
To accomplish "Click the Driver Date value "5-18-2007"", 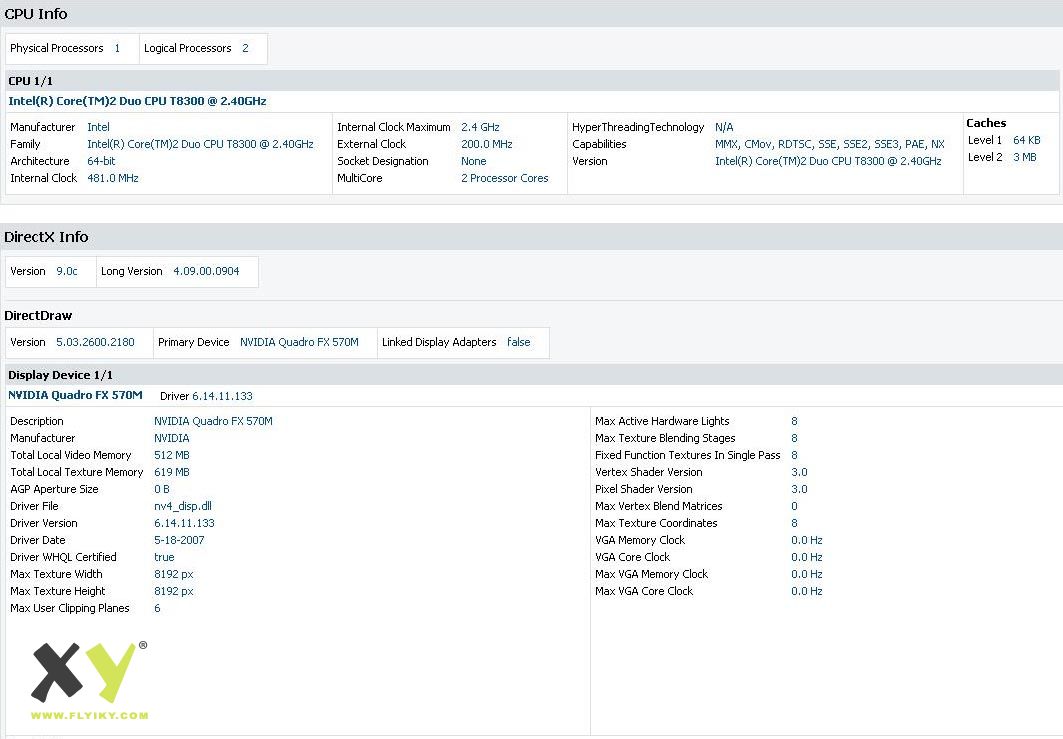I will pos(179,540).
